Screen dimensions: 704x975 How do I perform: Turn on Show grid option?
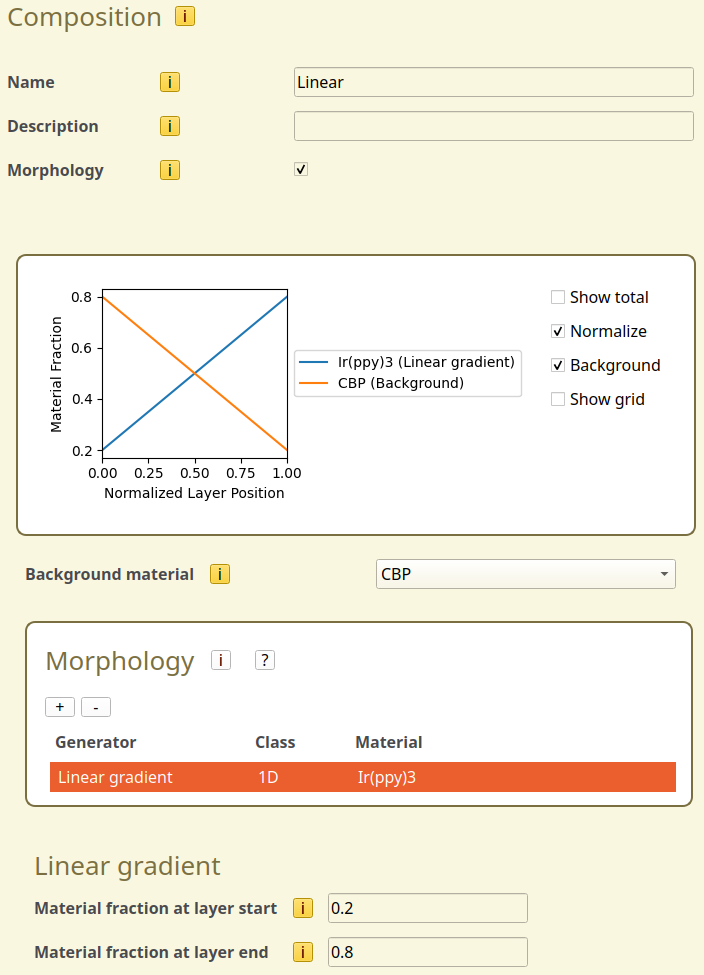tap(558, 399)
